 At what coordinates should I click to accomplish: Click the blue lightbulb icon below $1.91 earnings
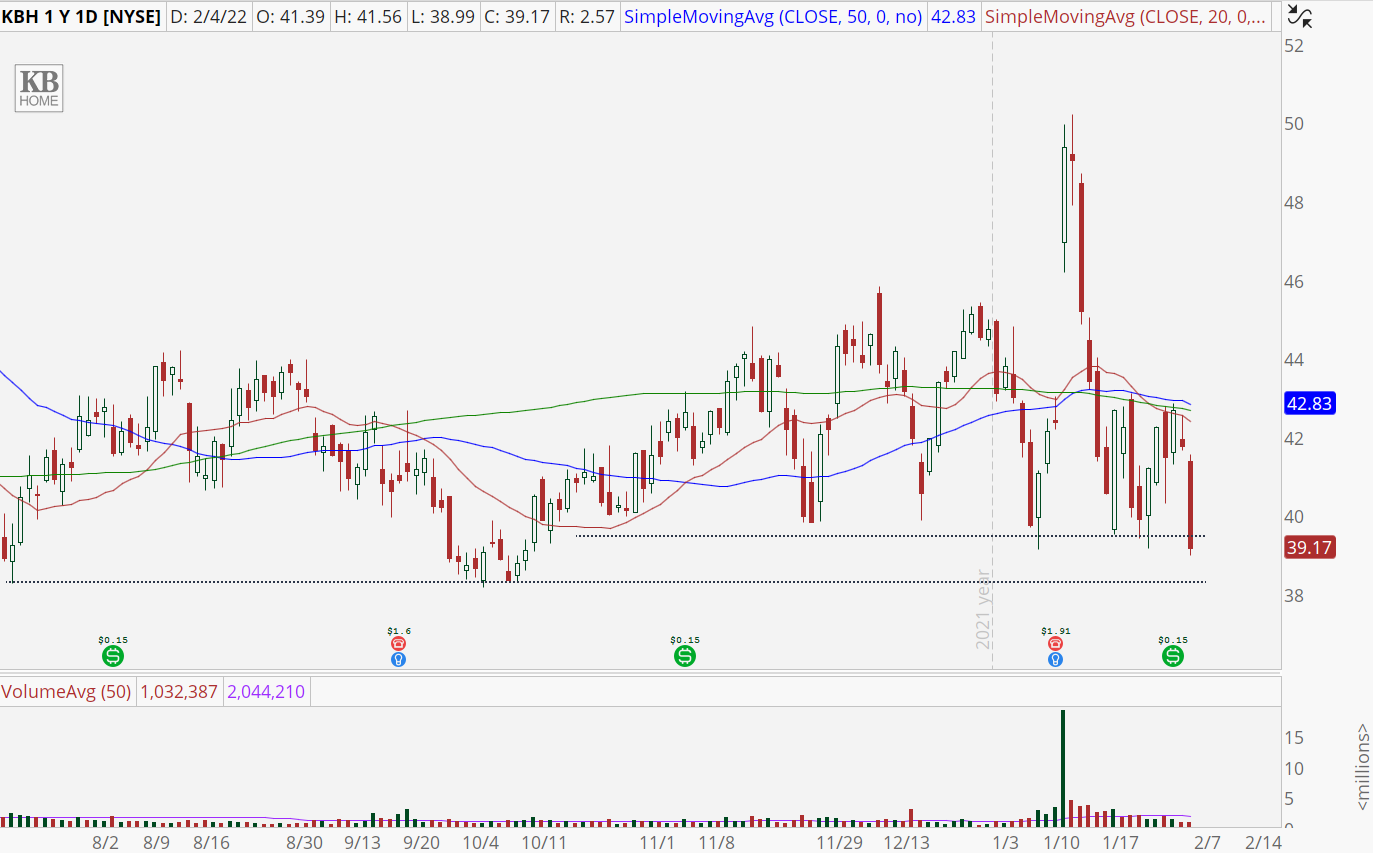1055,660
